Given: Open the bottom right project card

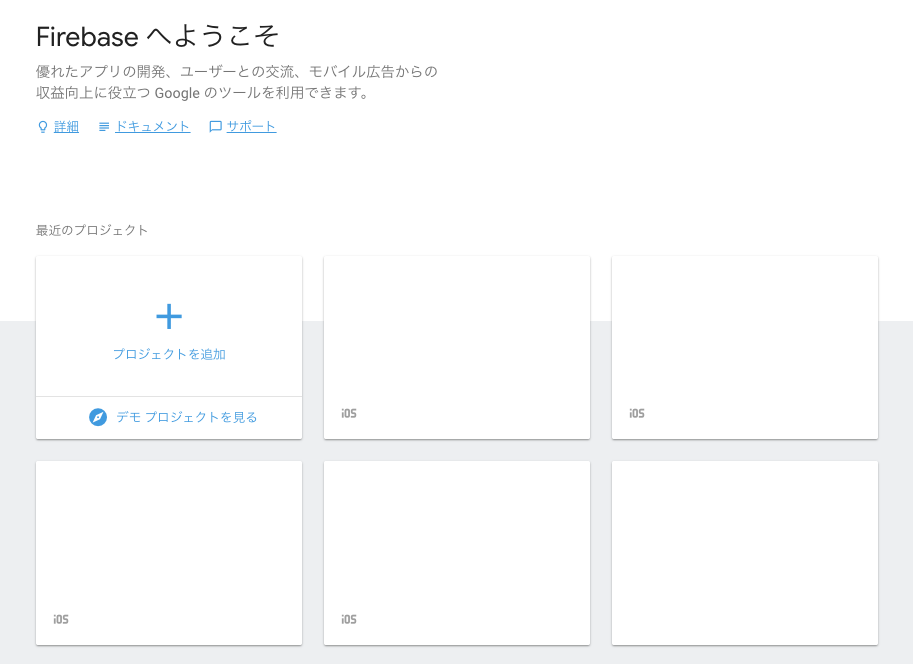Looking at the screenshot, I should click(x=744, y=552).
